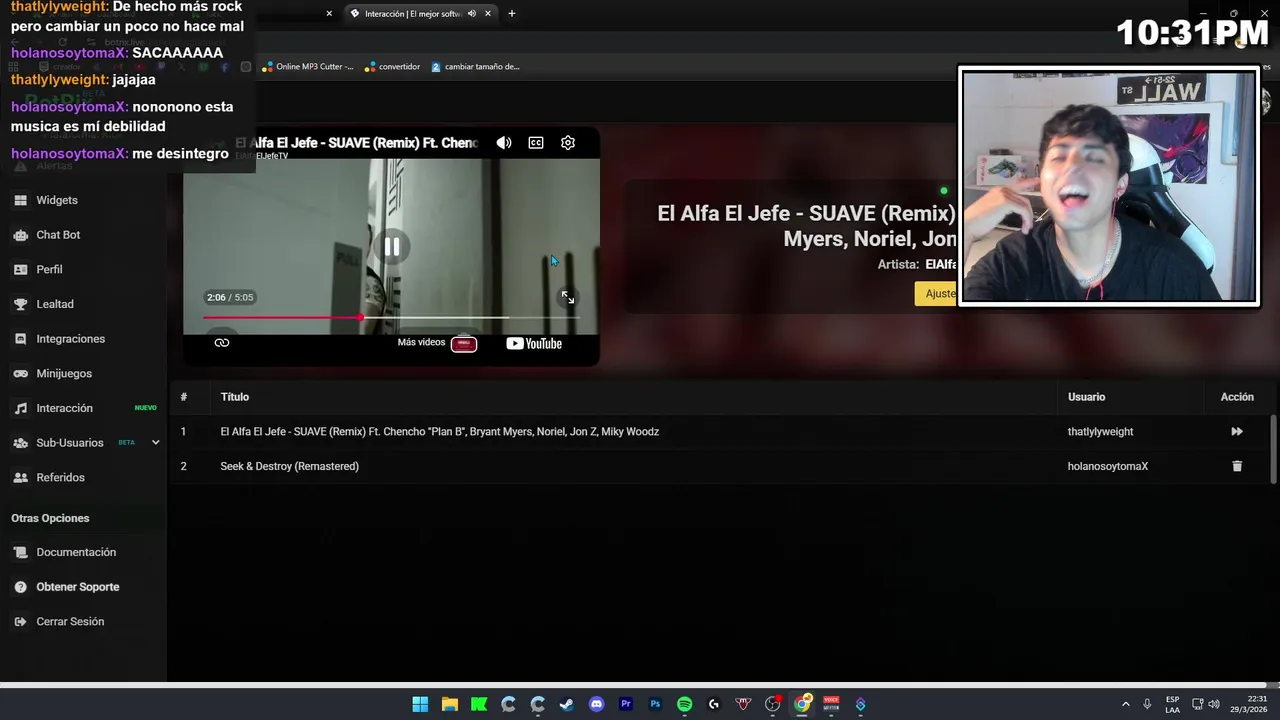This screenshot has width=1280, height=720.
Task: Open Widgets in the sidebar
Action: pyautogui.click(x=57, y=200)
